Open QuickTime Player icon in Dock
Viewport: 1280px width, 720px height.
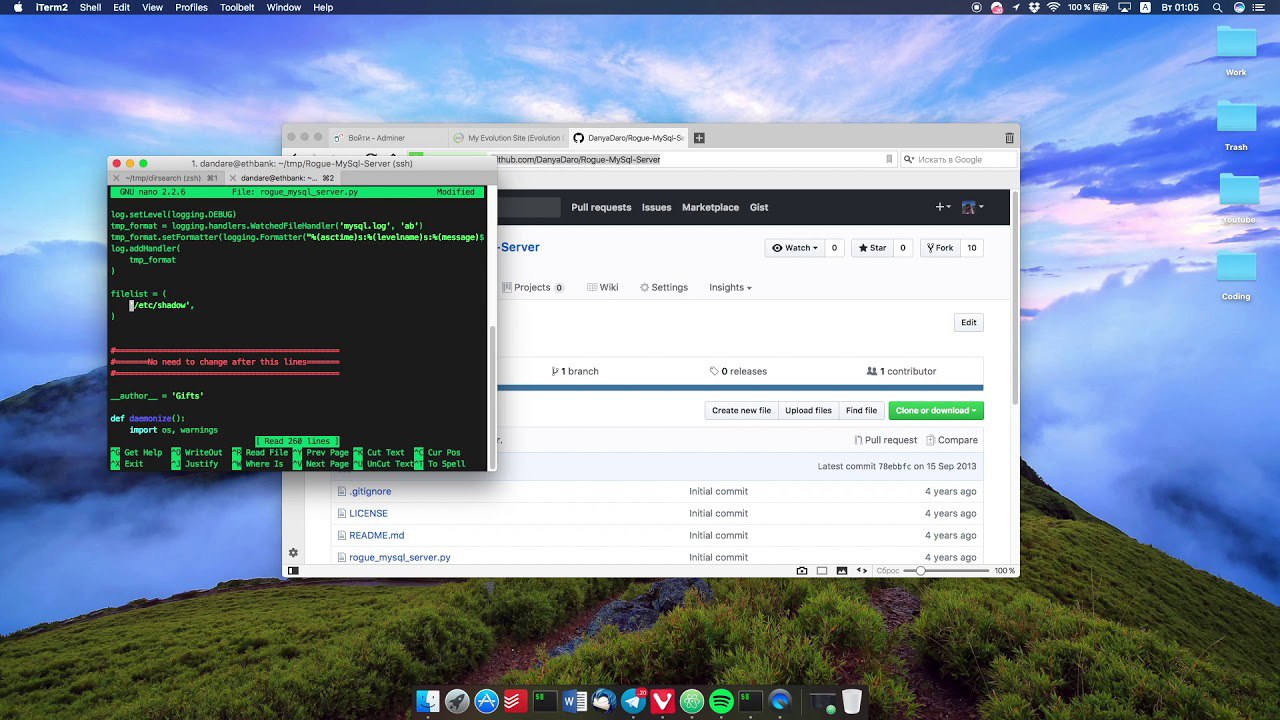pos(780,702)
